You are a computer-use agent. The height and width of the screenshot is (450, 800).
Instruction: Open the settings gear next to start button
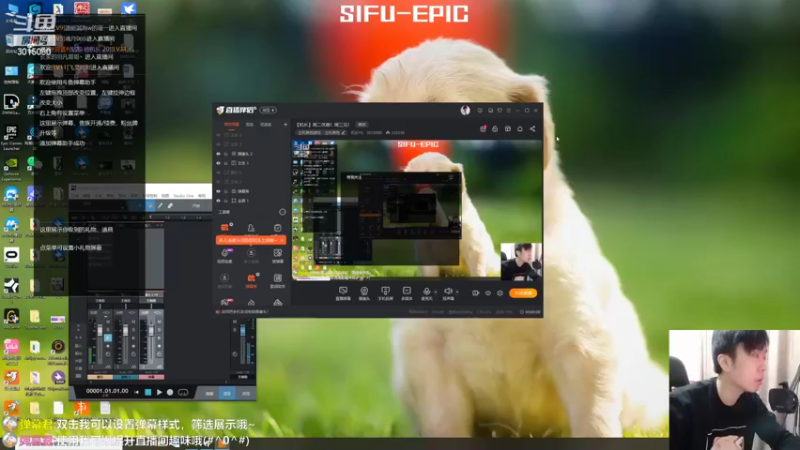pos(500,293)
